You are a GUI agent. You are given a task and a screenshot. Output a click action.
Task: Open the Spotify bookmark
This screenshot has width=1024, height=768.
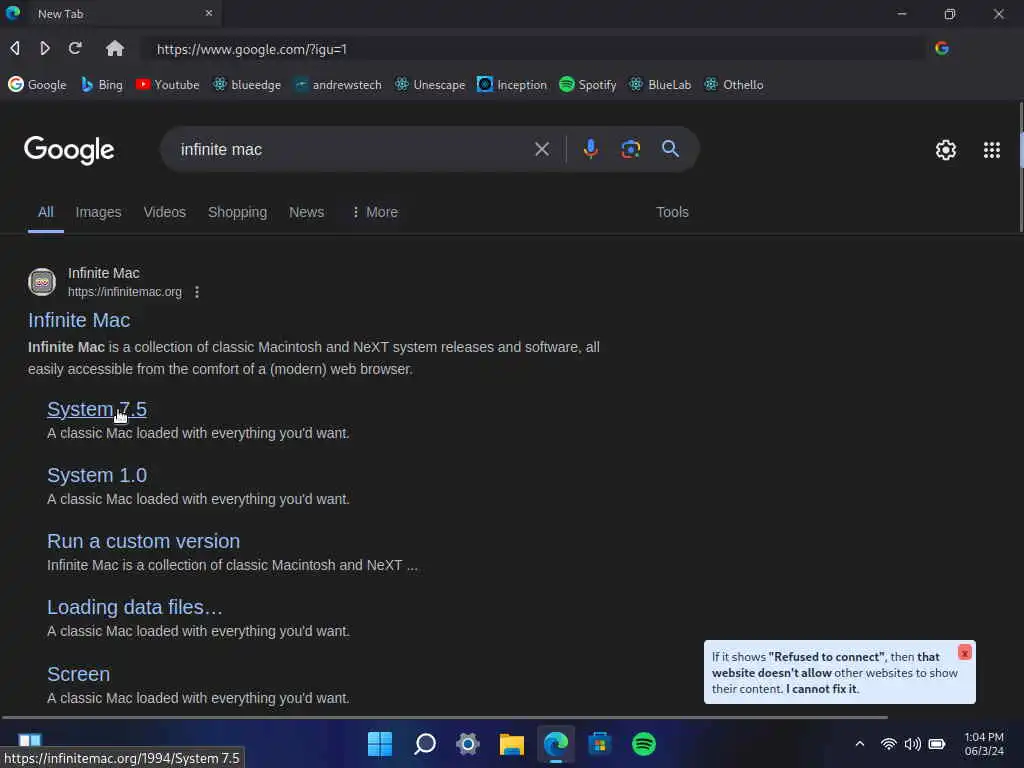[x=588, y=84]
